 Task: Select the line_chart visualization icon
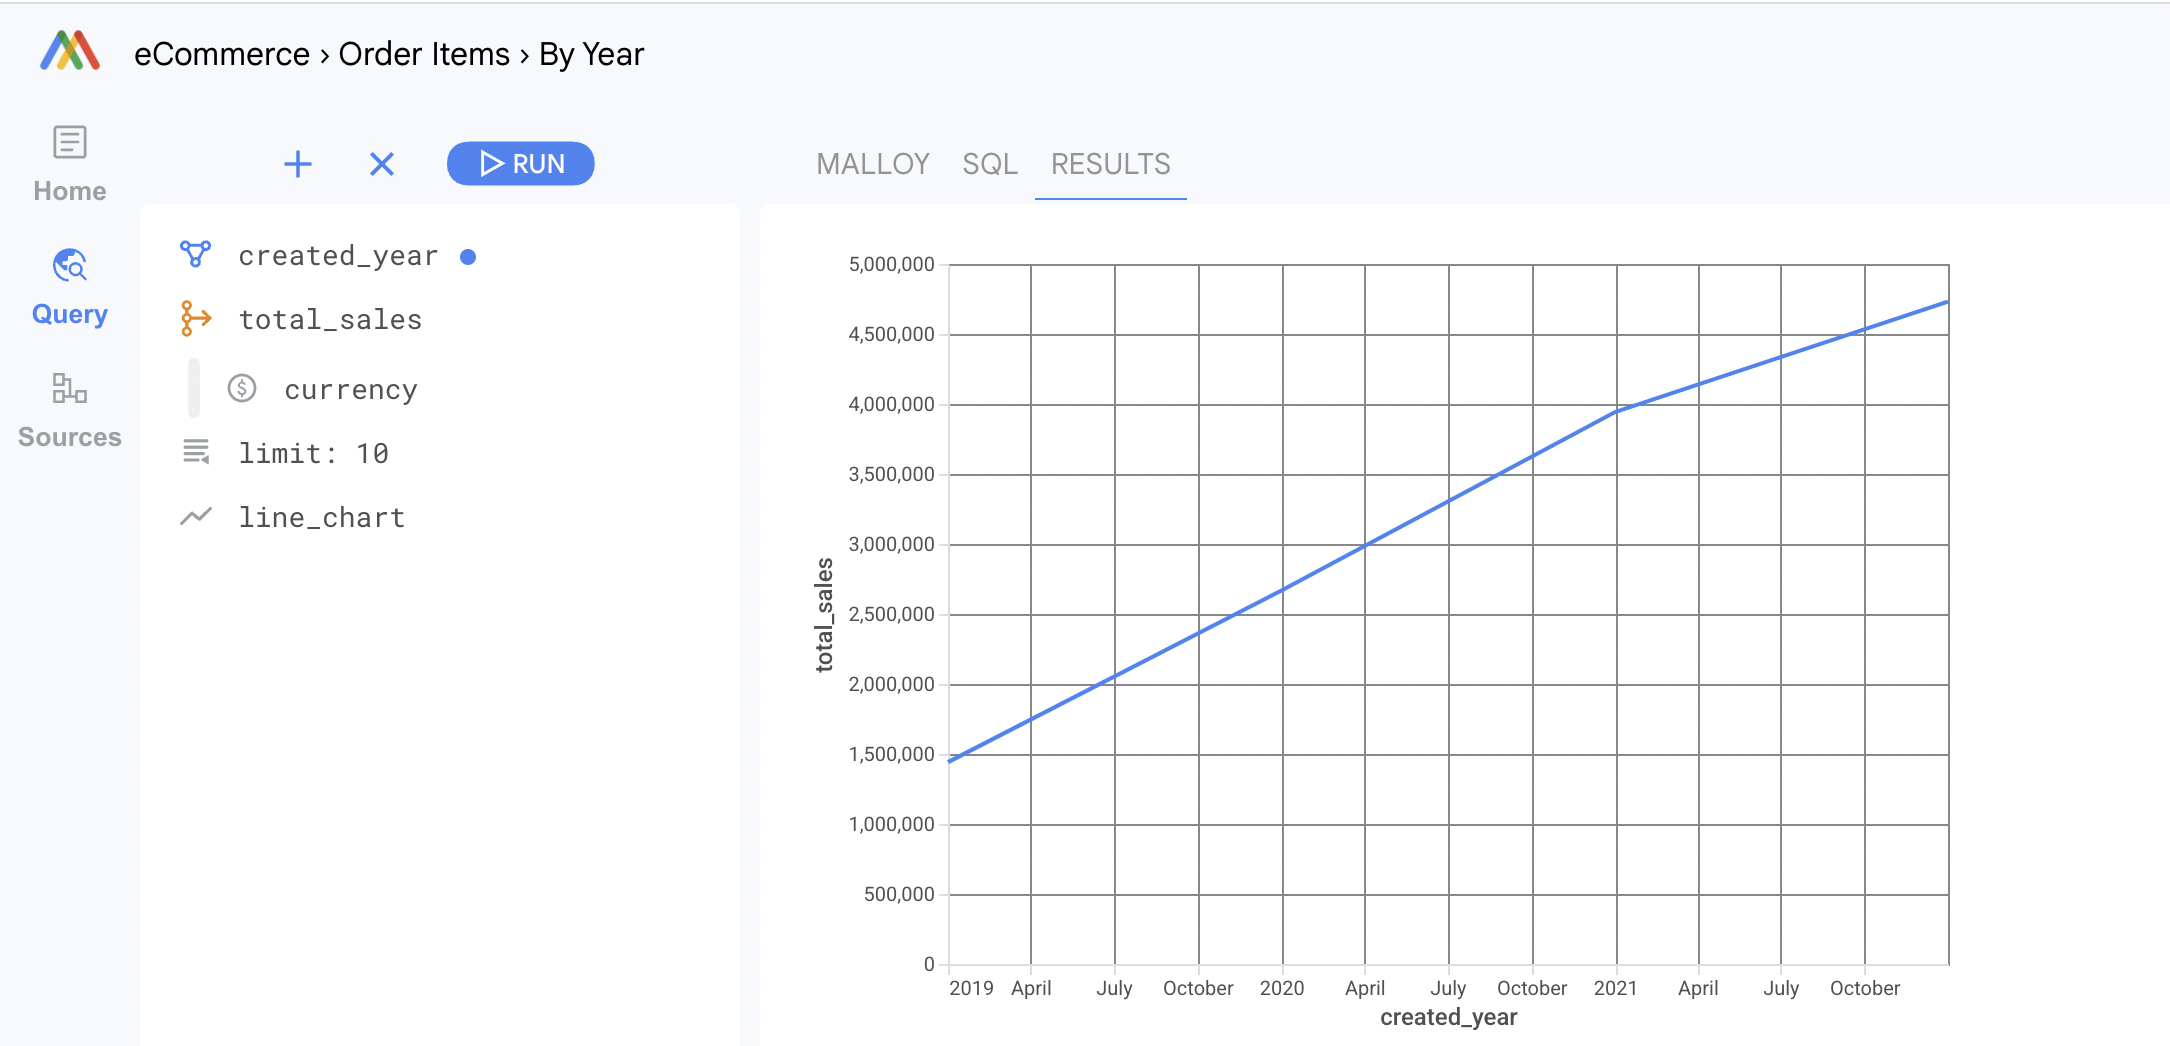tap(196, 516)
